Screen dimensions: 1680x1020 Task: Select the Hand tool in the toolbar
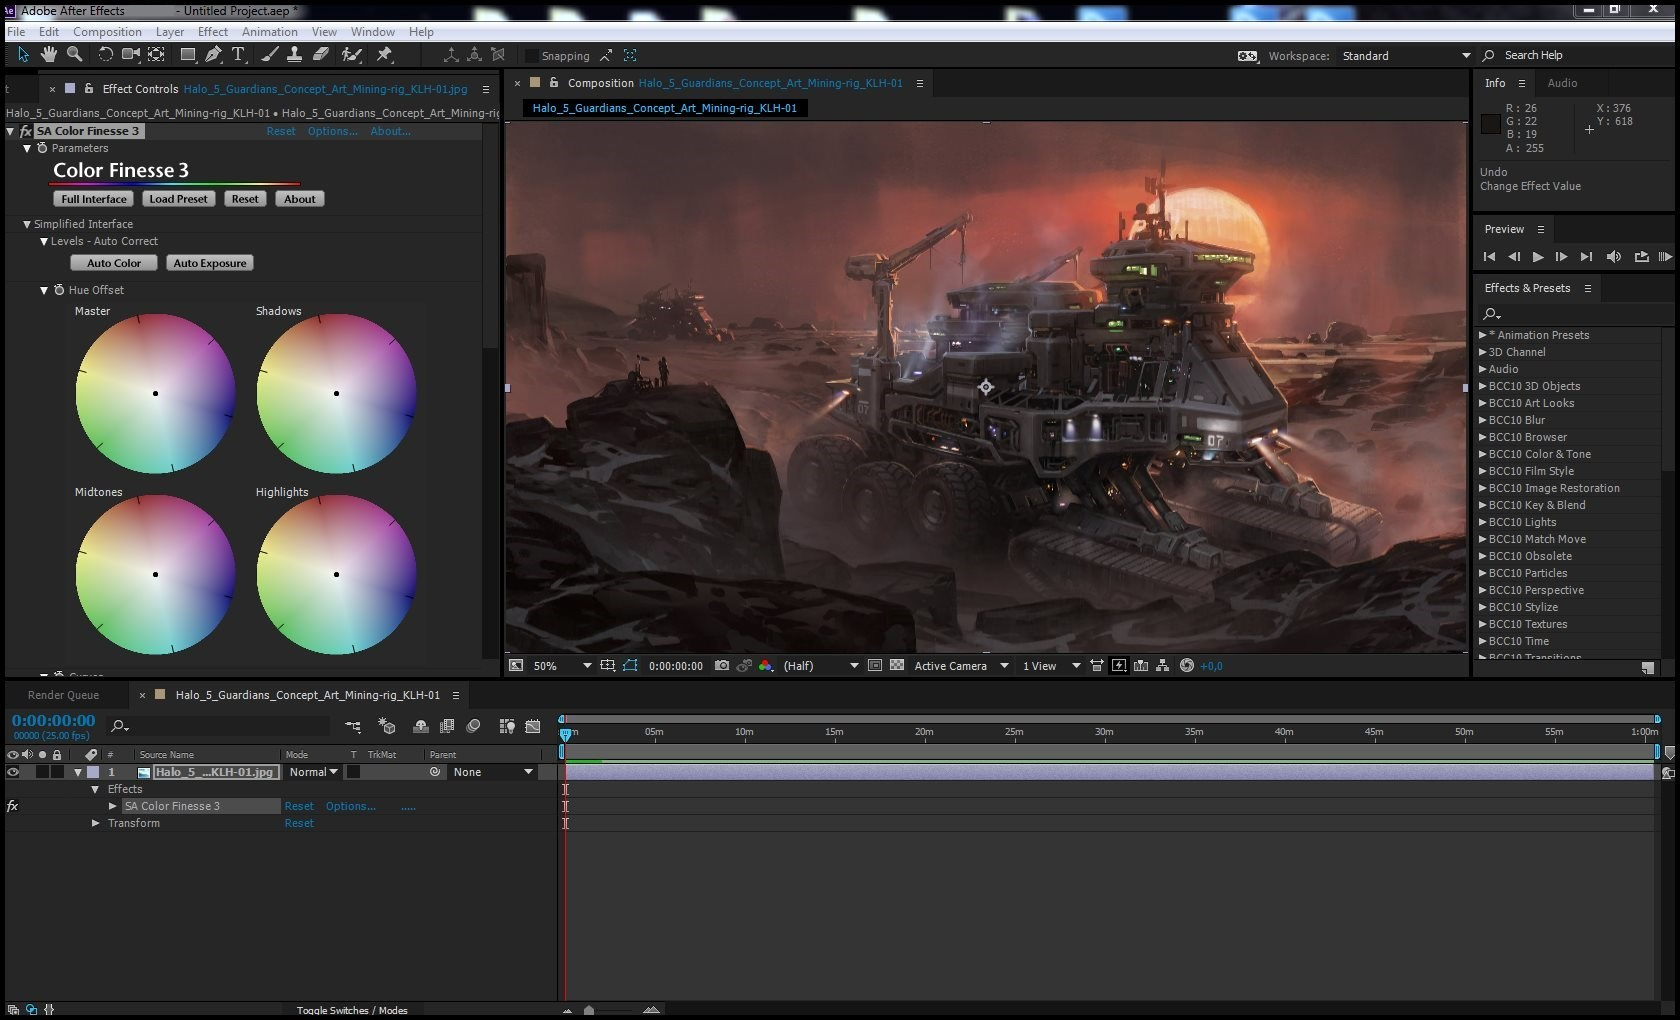48,55
